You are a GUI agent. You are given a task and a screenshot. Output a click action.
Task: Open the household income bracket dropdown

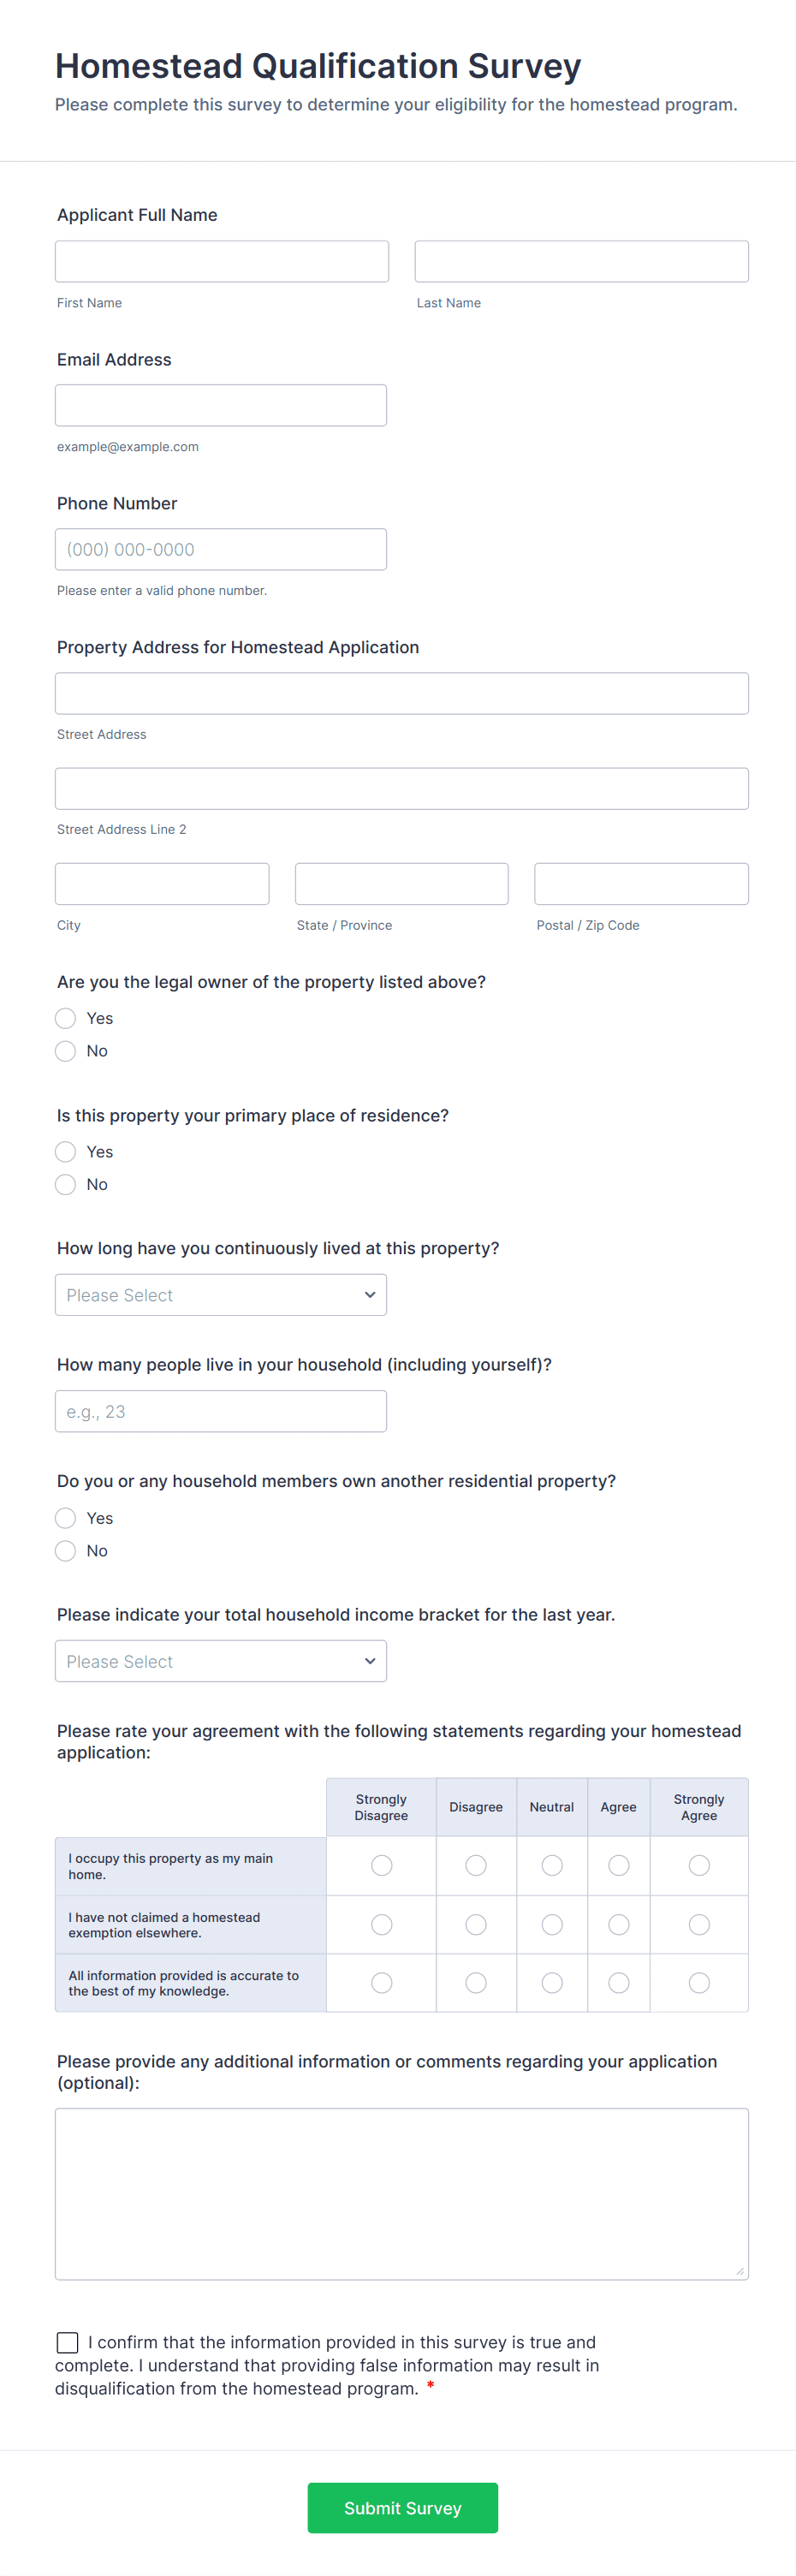[220, 1660]
